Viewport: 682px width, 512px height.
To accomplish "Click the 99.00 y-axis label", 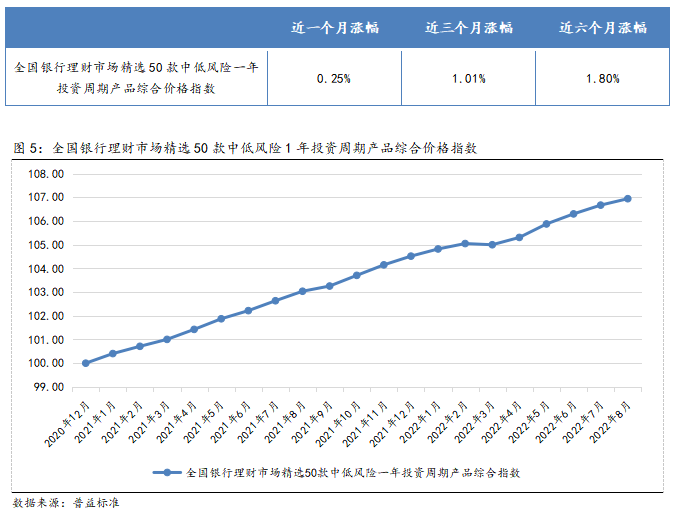I will tap(48, 387).
